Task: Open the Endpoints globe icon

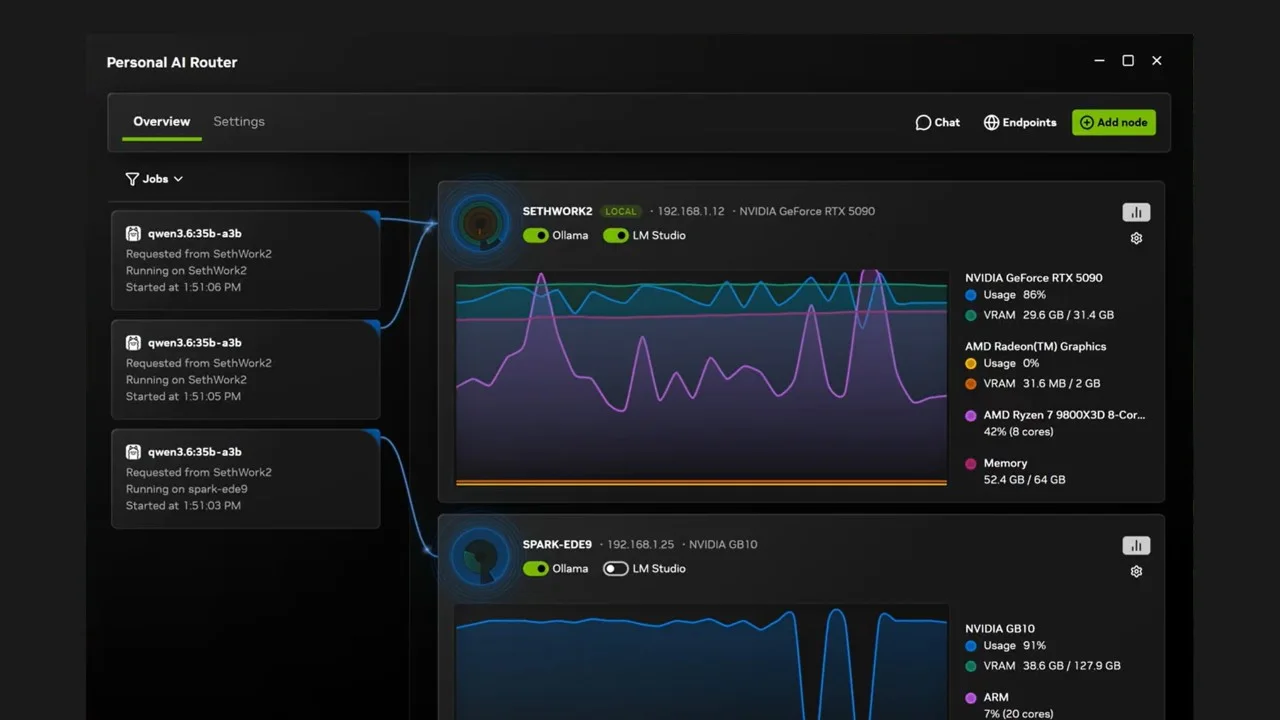Action: tap(991, 123)
